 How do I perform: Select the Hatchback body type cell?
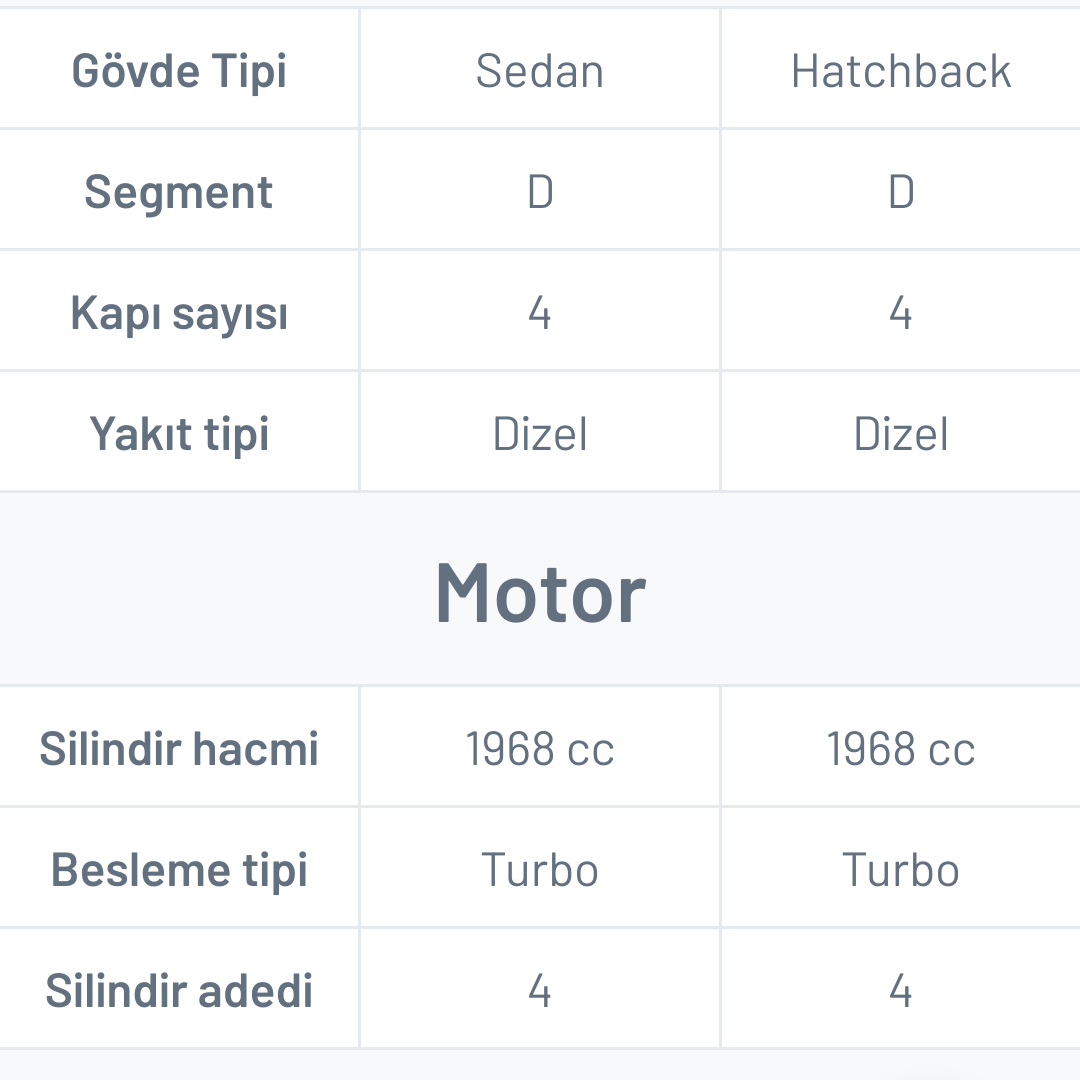coord(901,72)
